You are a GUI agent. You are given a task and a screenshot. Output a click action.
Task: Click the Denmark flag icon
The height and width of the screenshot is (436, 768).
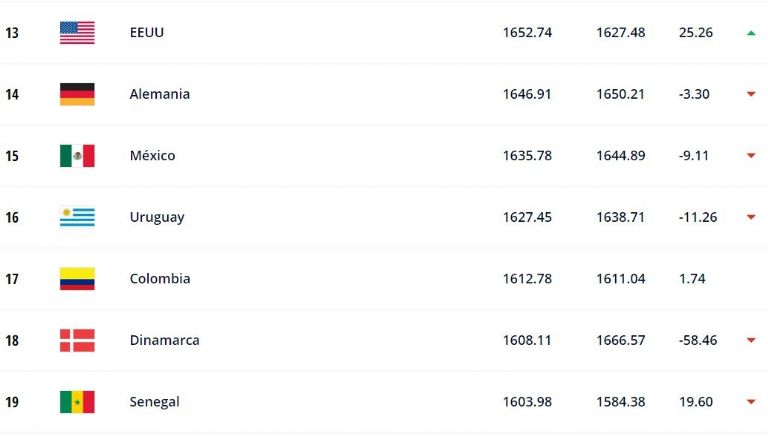[77, 340]
